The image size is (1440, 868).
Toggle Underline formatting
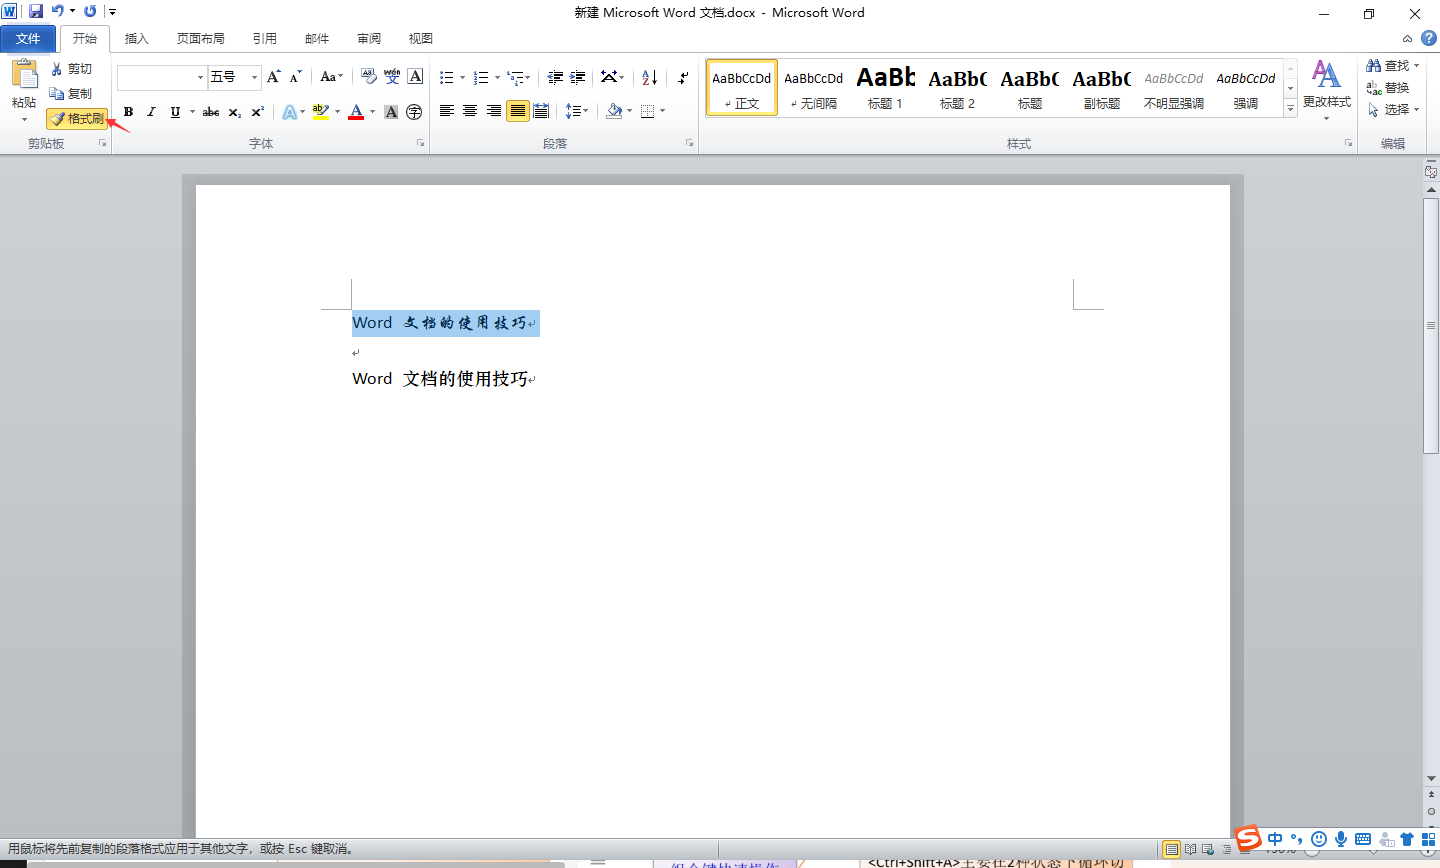175,112
